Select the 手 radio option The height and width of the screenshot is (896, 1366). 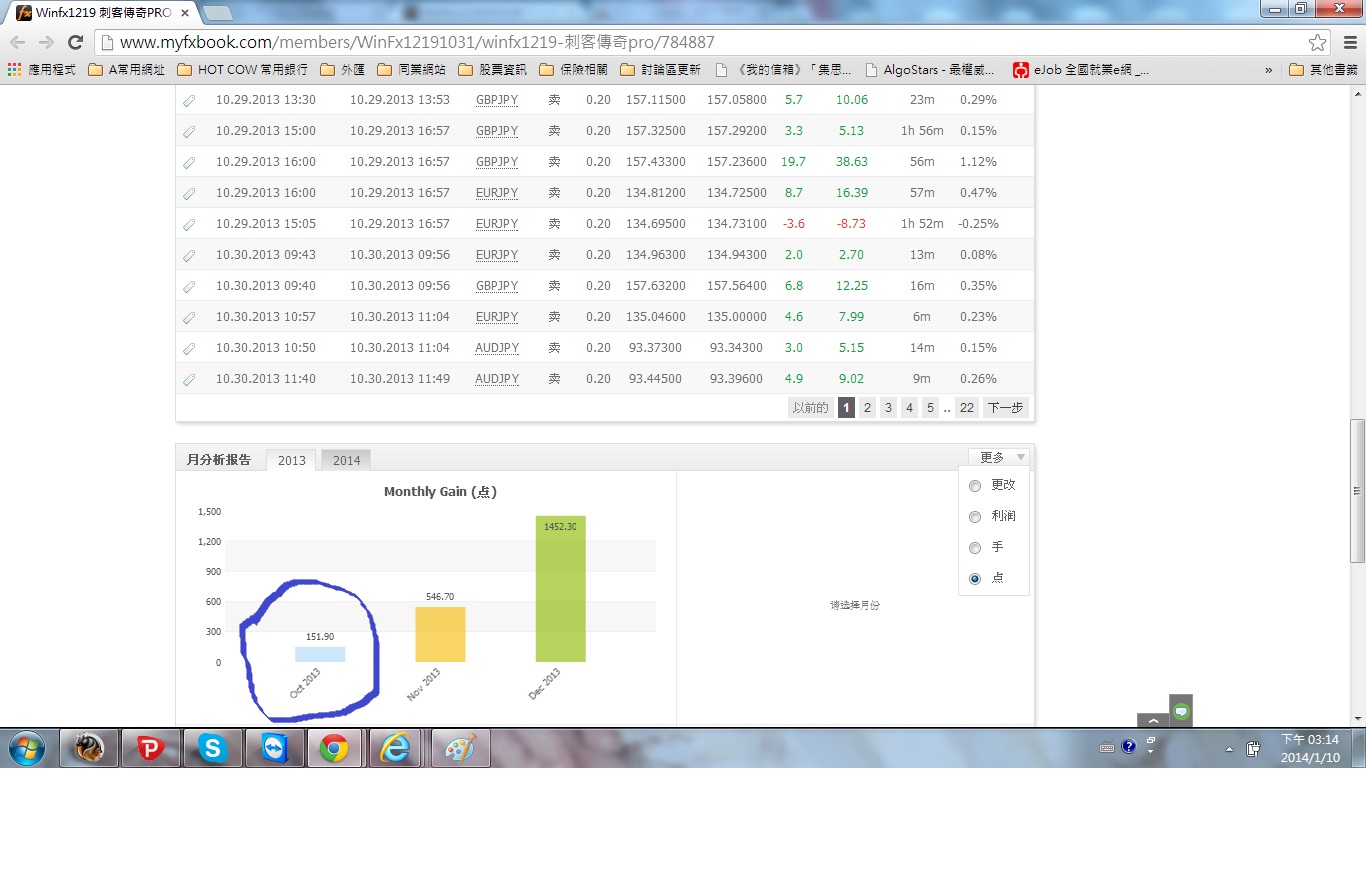pos(975,548)
